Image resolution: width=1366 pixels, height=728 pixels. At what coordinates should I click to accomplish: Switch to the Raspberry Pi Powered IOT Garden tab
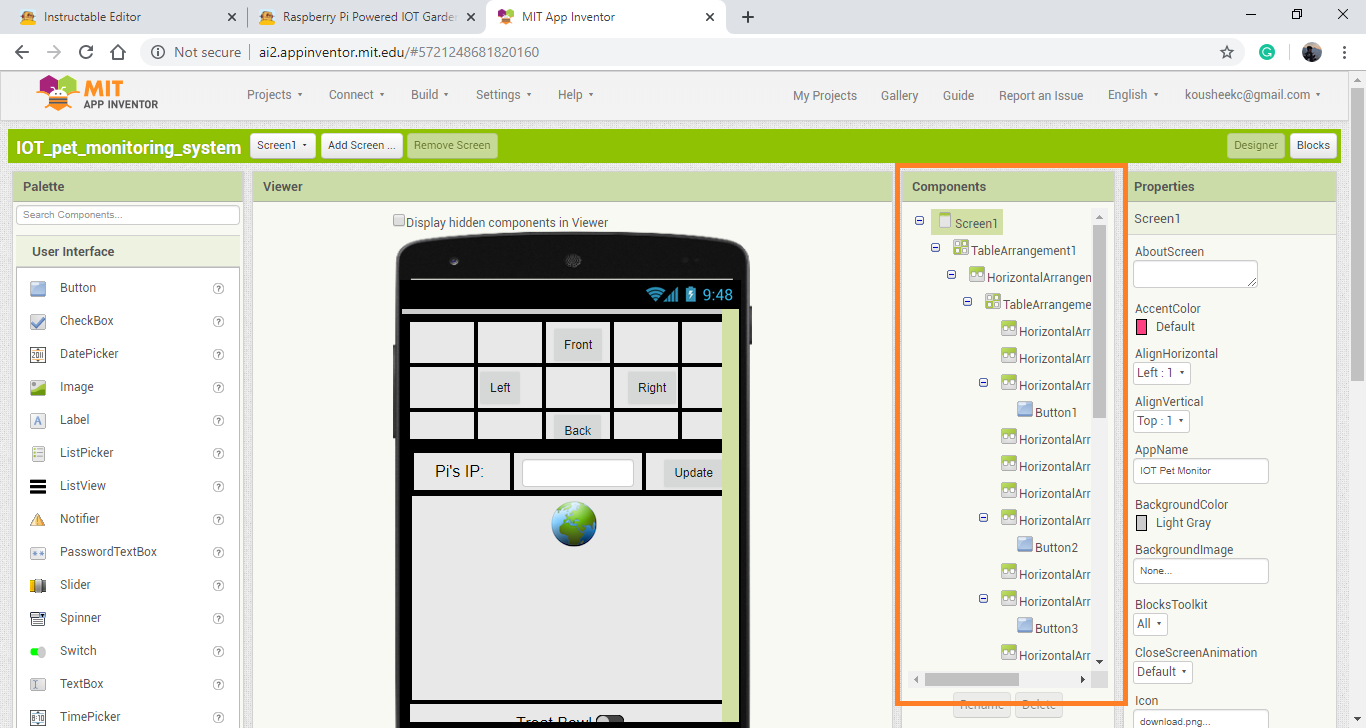pyautogui.click(x=365, y=17)
